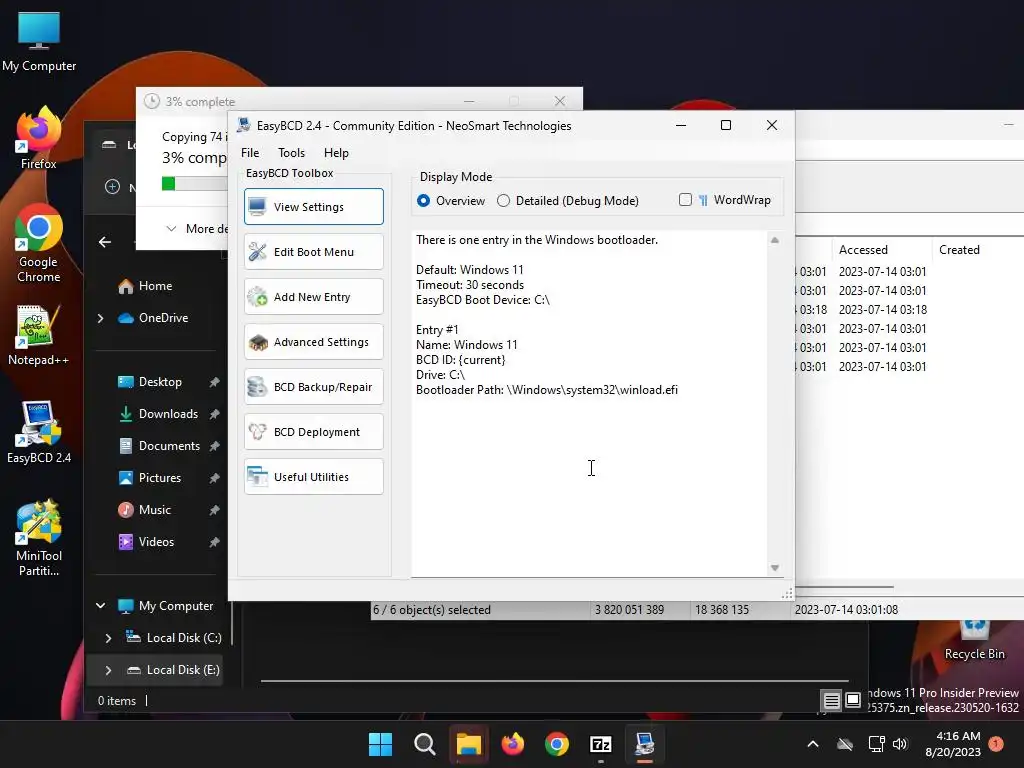This screenshot has width=1024, height=768.
Task: Select the Google Chrome desktop shortcut
Action: tap(39, 244)
